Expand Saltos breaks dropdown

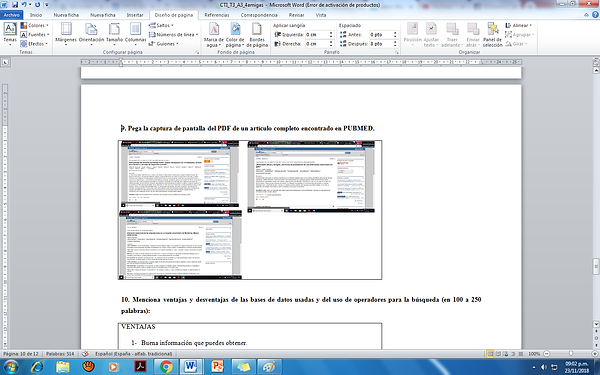tap(161, 25)
